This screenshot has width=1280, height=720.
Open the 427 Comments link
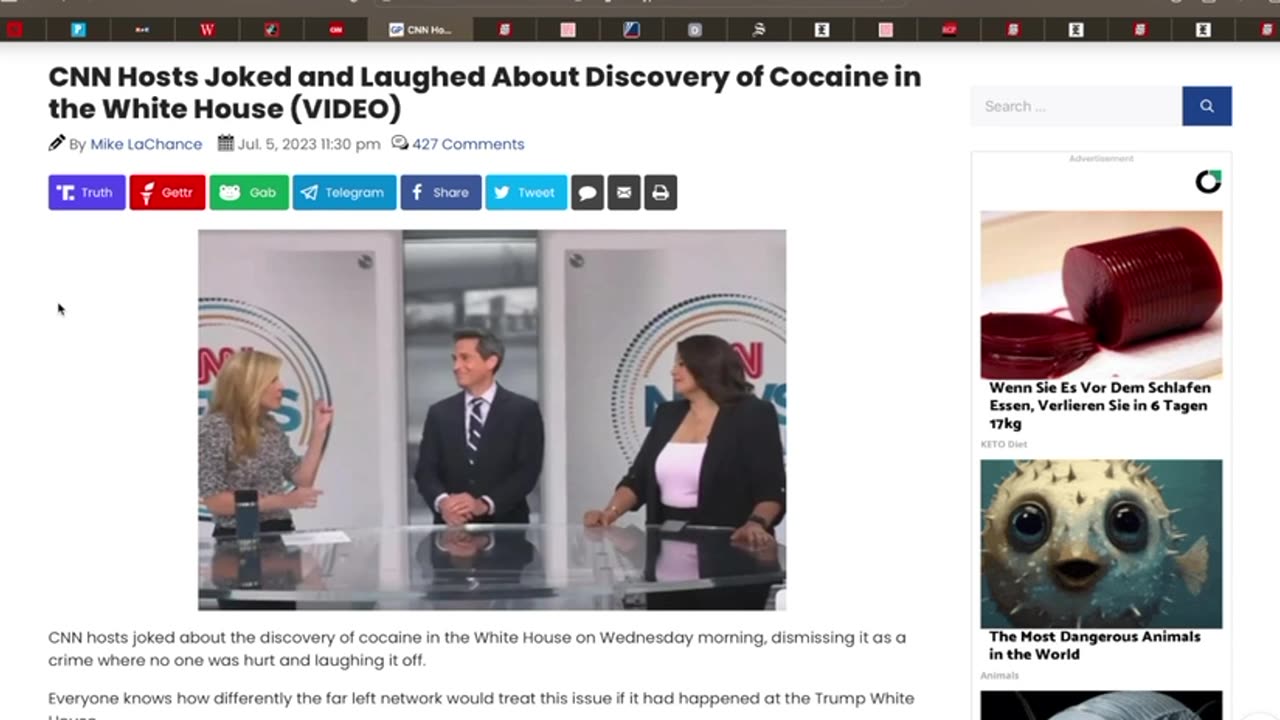point(468,144)
